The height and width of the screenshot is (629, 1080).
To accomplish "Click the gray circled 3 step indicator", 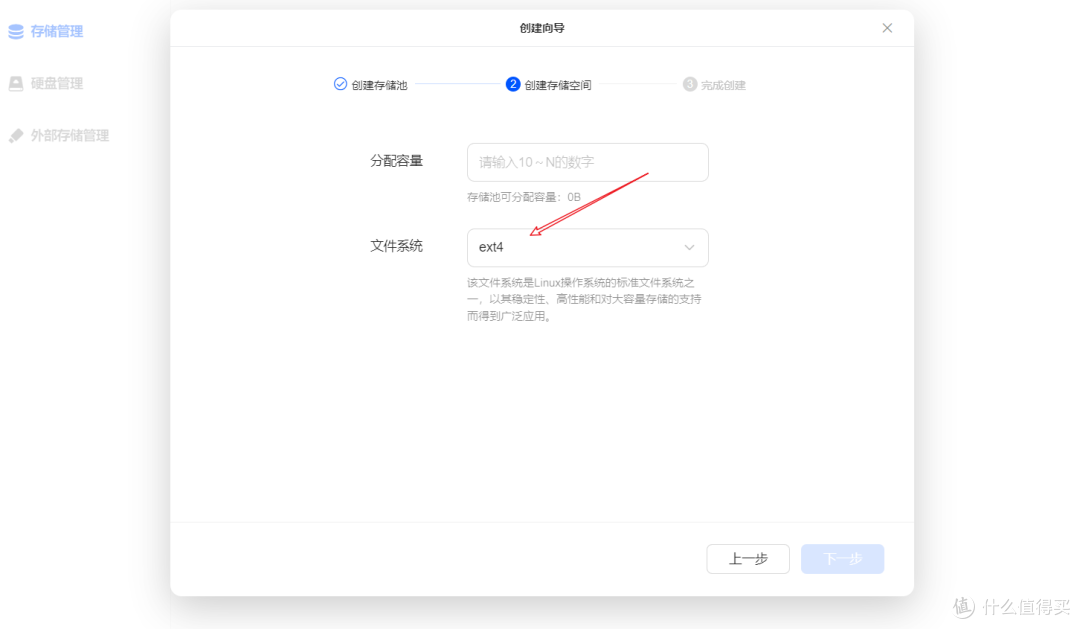I will pos(688,85).
